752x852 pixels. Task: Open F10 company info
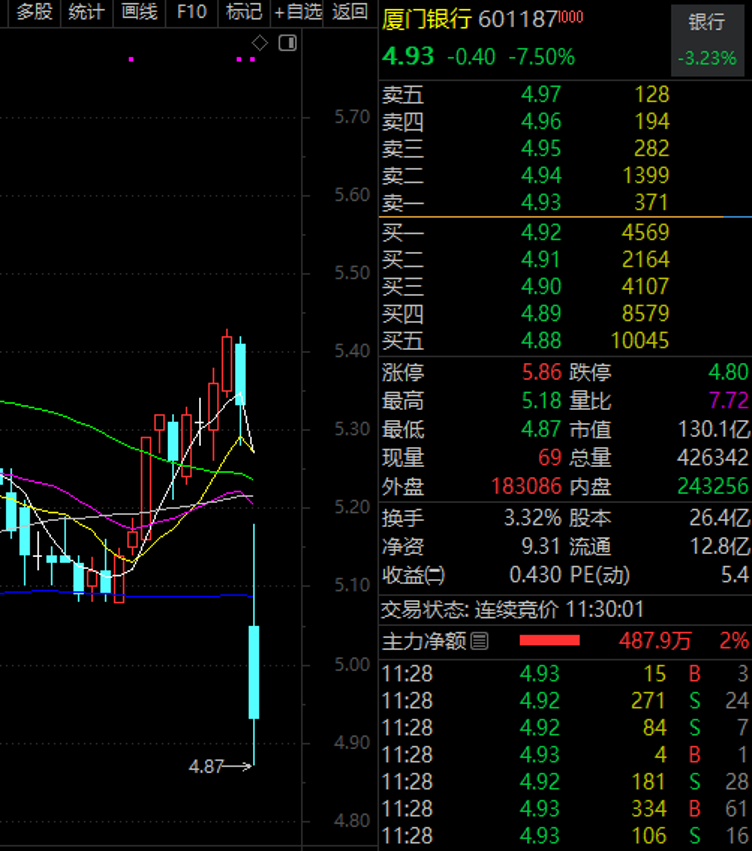[192, 12]
